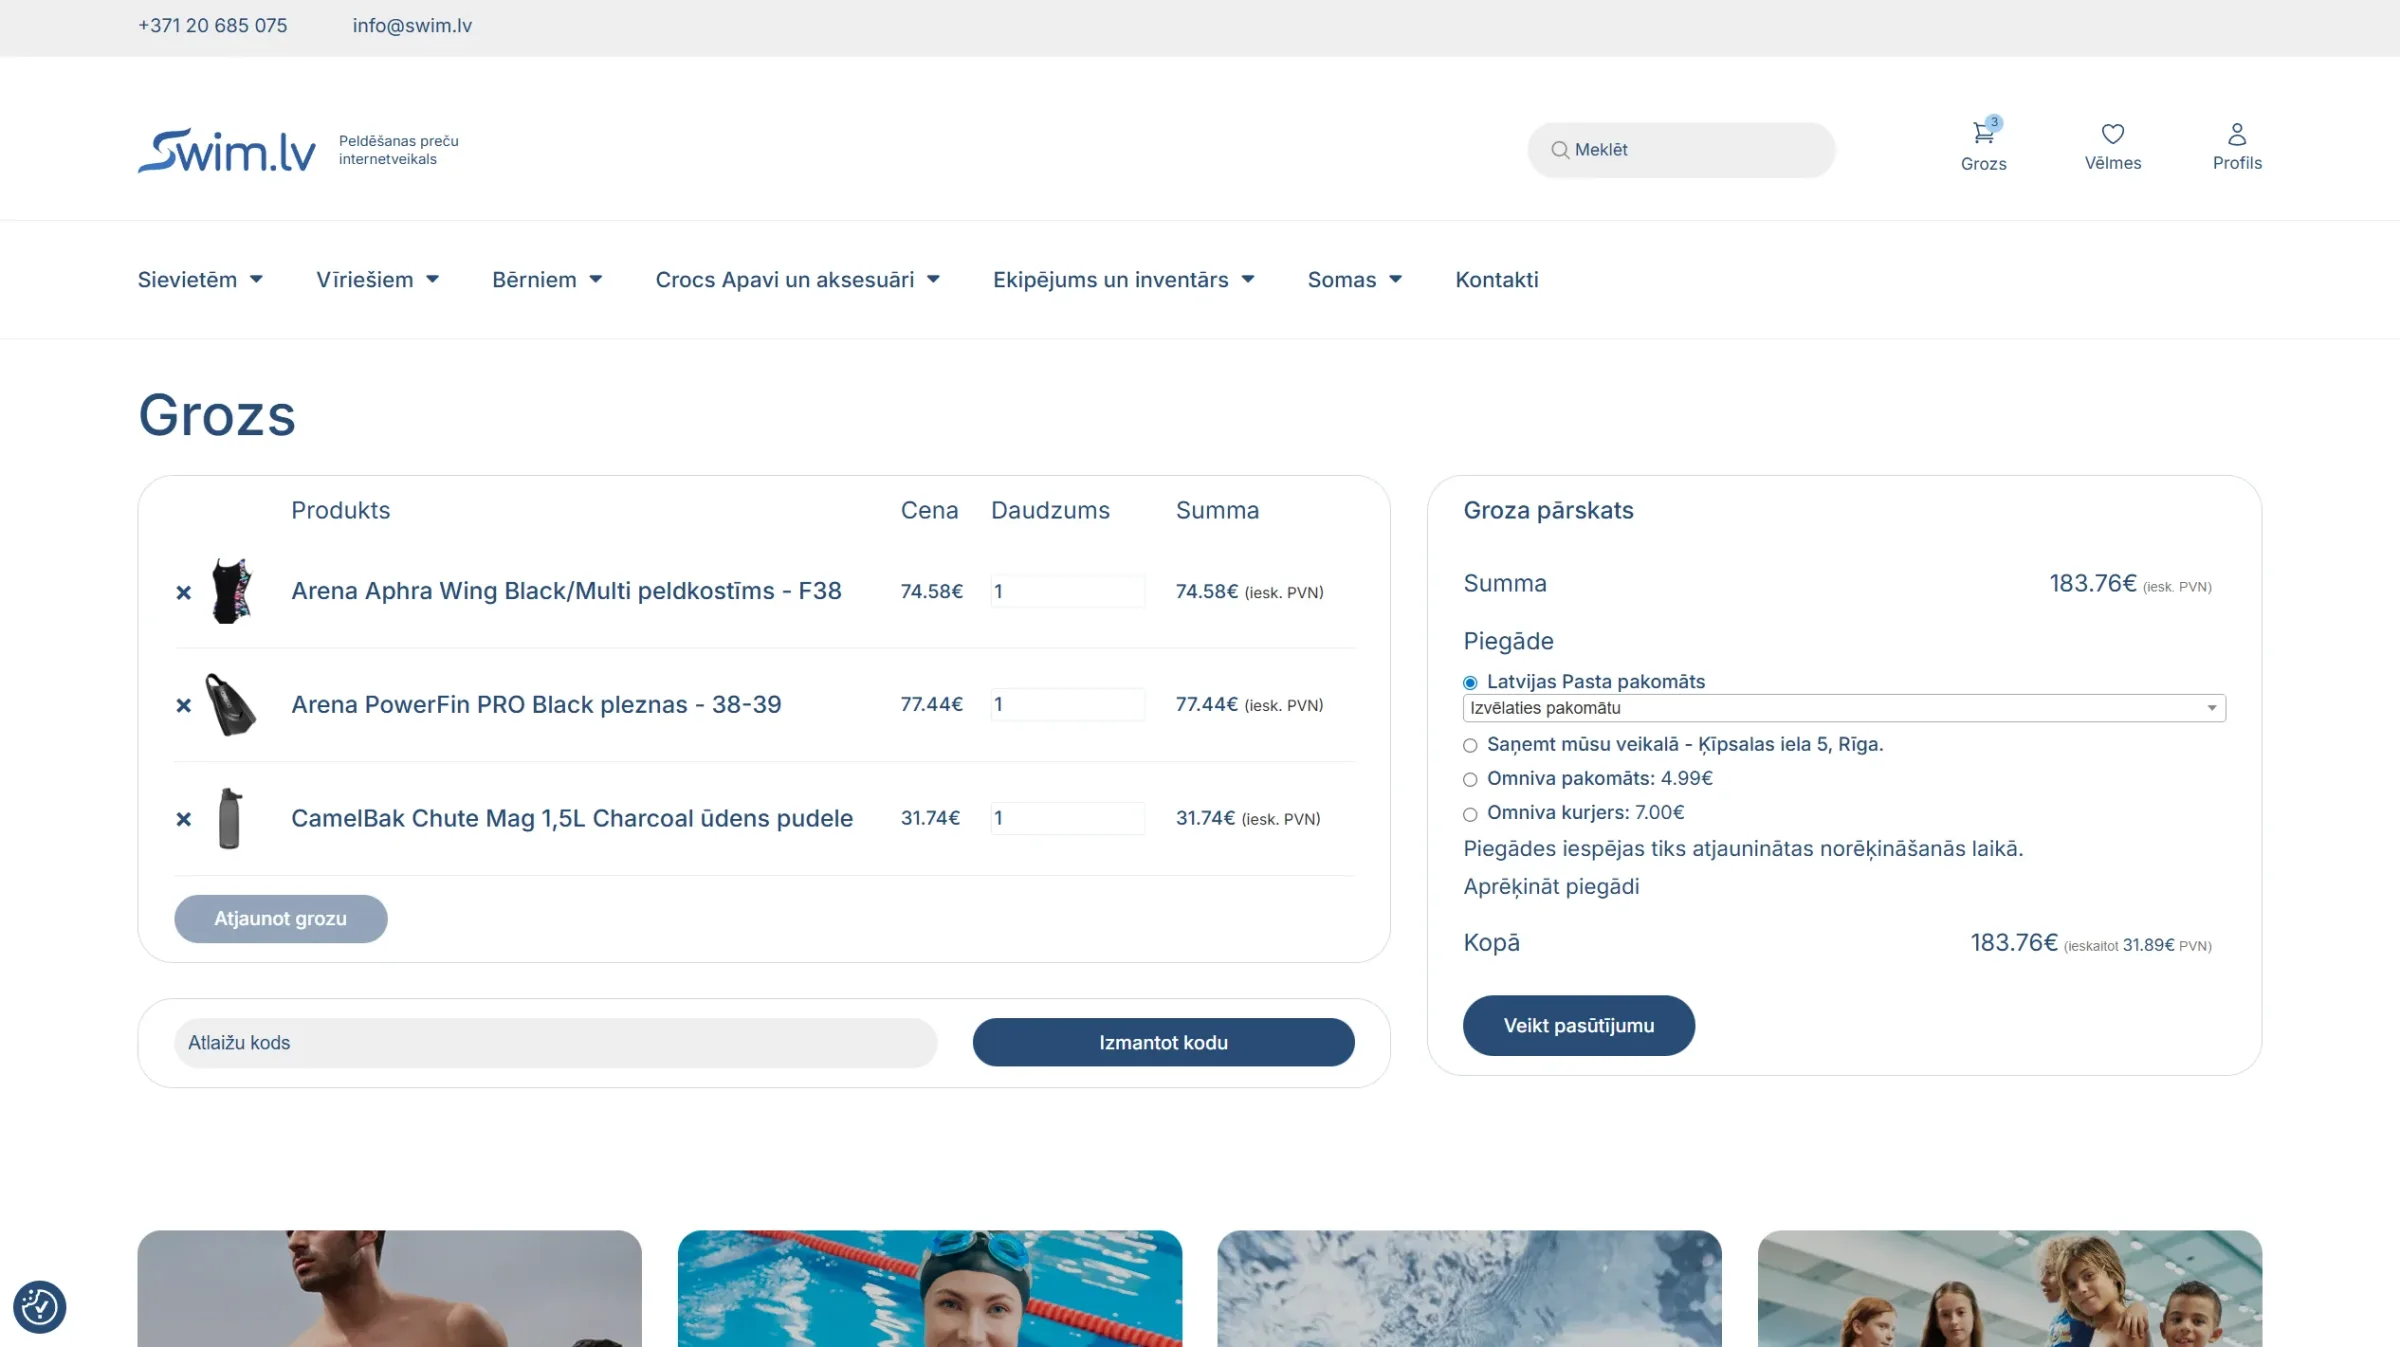Screen dimensions: 2400x1347
Task: Focus the Atlaižu kods input field
Action: pyautogui.click(x=555, y=1042)
